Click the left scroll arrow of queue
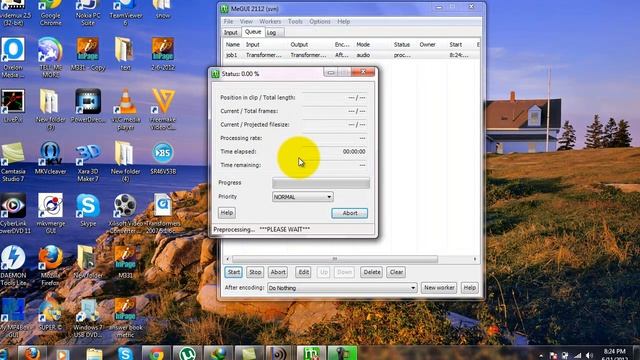Image resolution: width=640 pixels, height=360 pixels. 228,259
